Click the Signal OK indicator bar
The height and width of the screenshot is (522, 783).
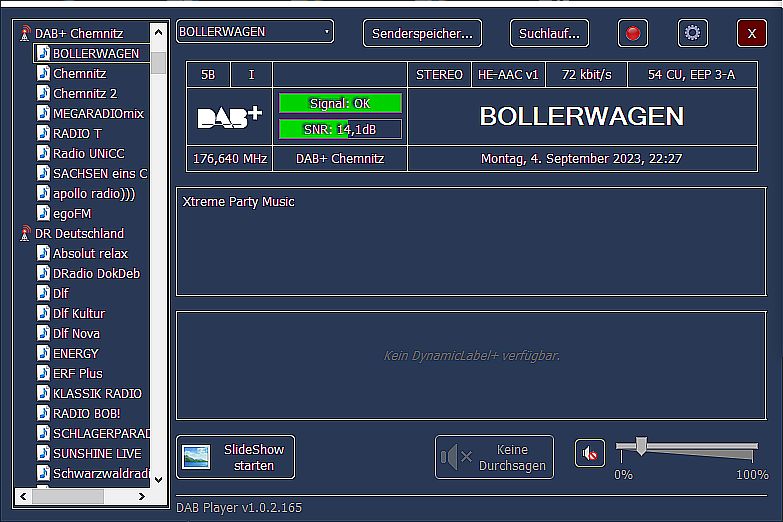340,103
